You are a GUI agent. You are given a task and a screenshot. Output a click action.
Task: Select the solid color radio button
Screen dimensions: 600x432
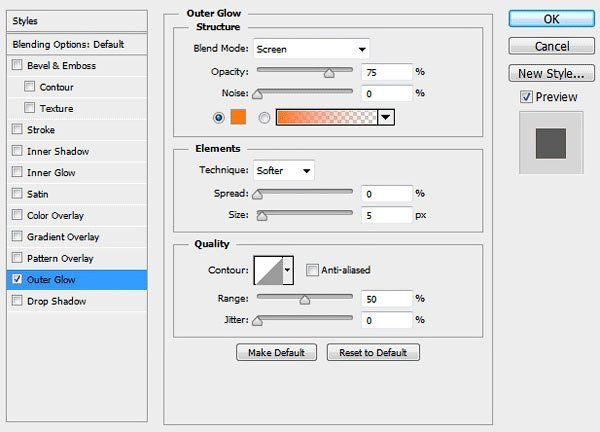(218, 117)
